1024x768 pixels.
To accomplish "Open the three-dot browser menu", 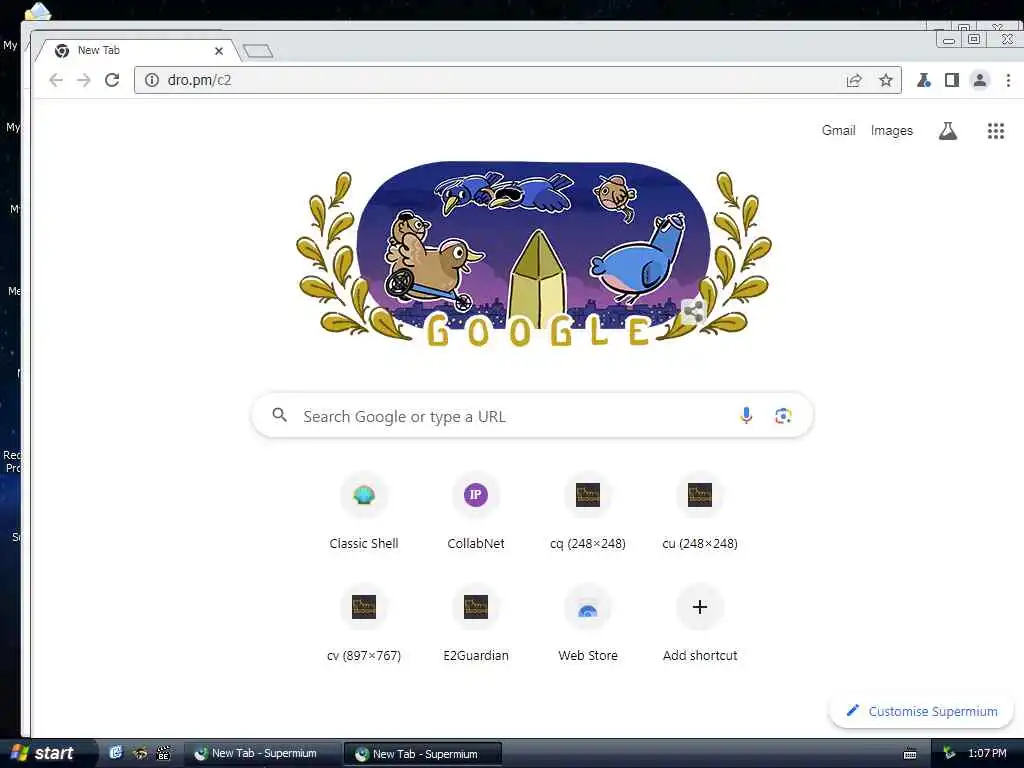I will point(1008,80).
